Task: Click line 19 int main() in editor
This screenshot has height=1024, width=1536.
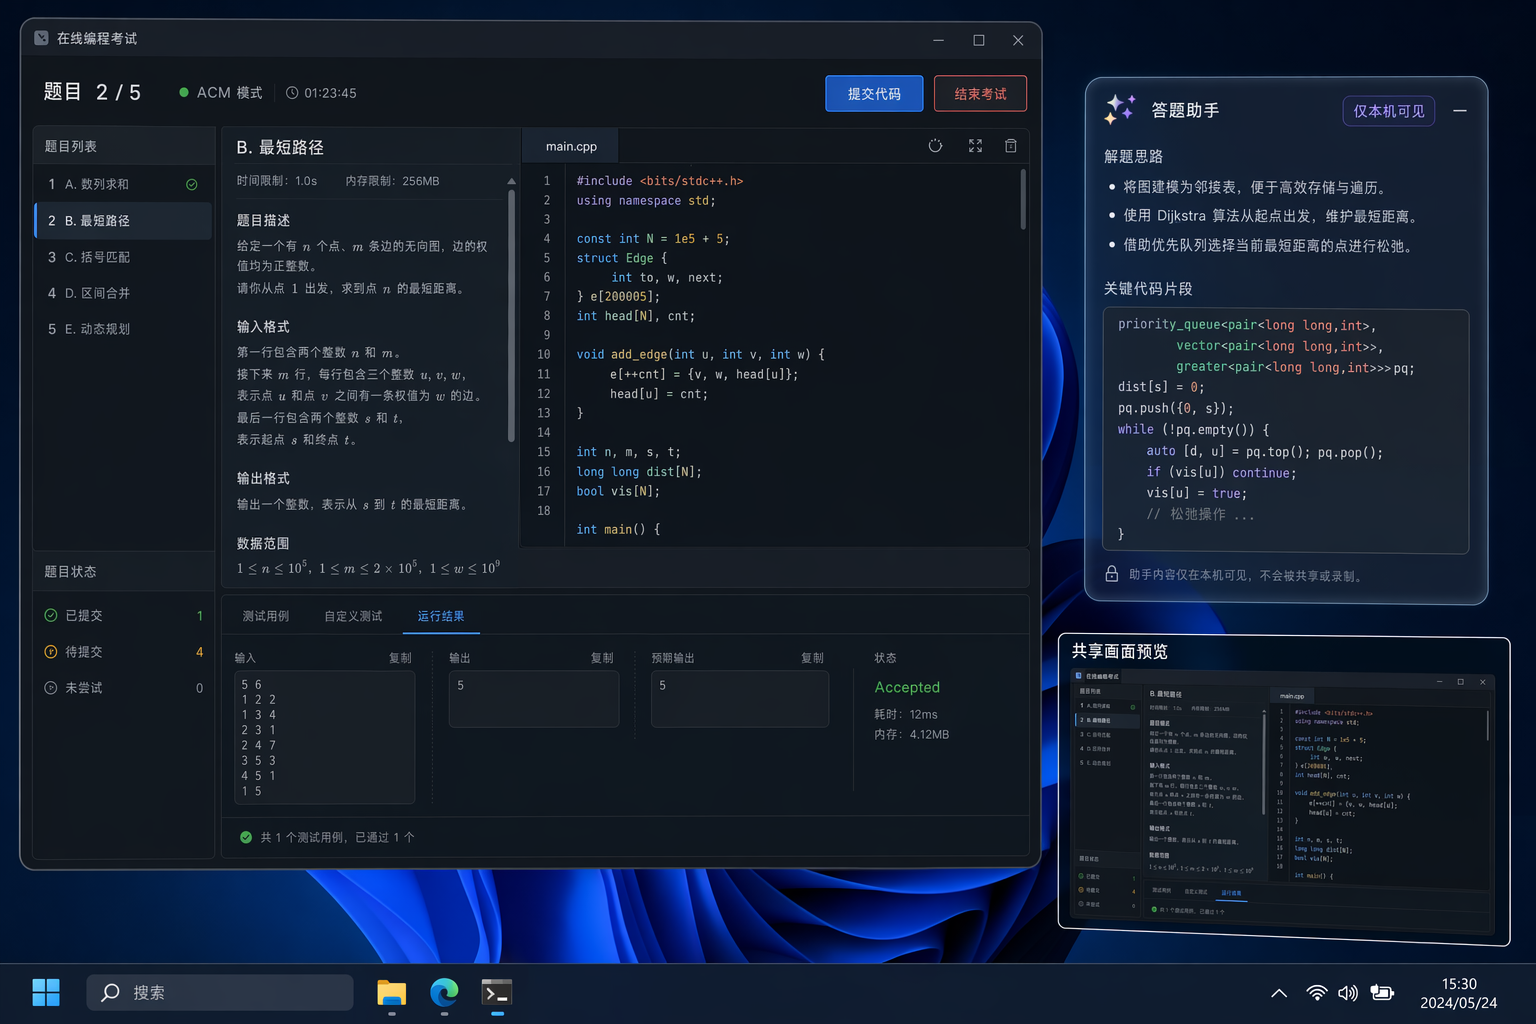Action: 618,529
